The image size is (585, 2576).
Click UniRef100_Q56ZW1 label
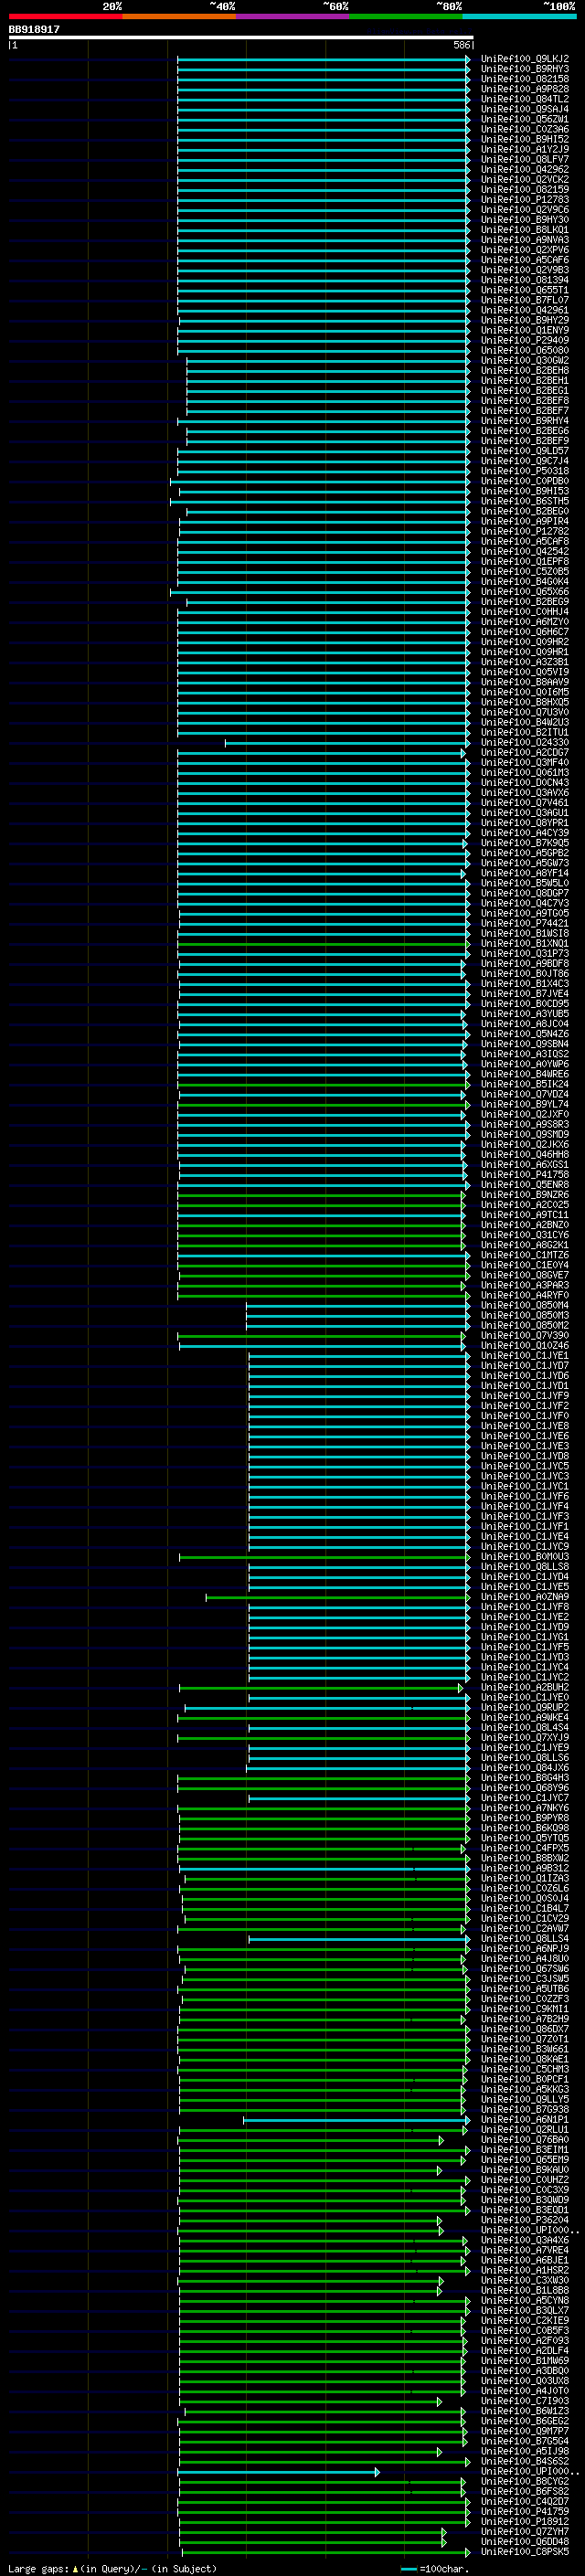tap(524, 119)
